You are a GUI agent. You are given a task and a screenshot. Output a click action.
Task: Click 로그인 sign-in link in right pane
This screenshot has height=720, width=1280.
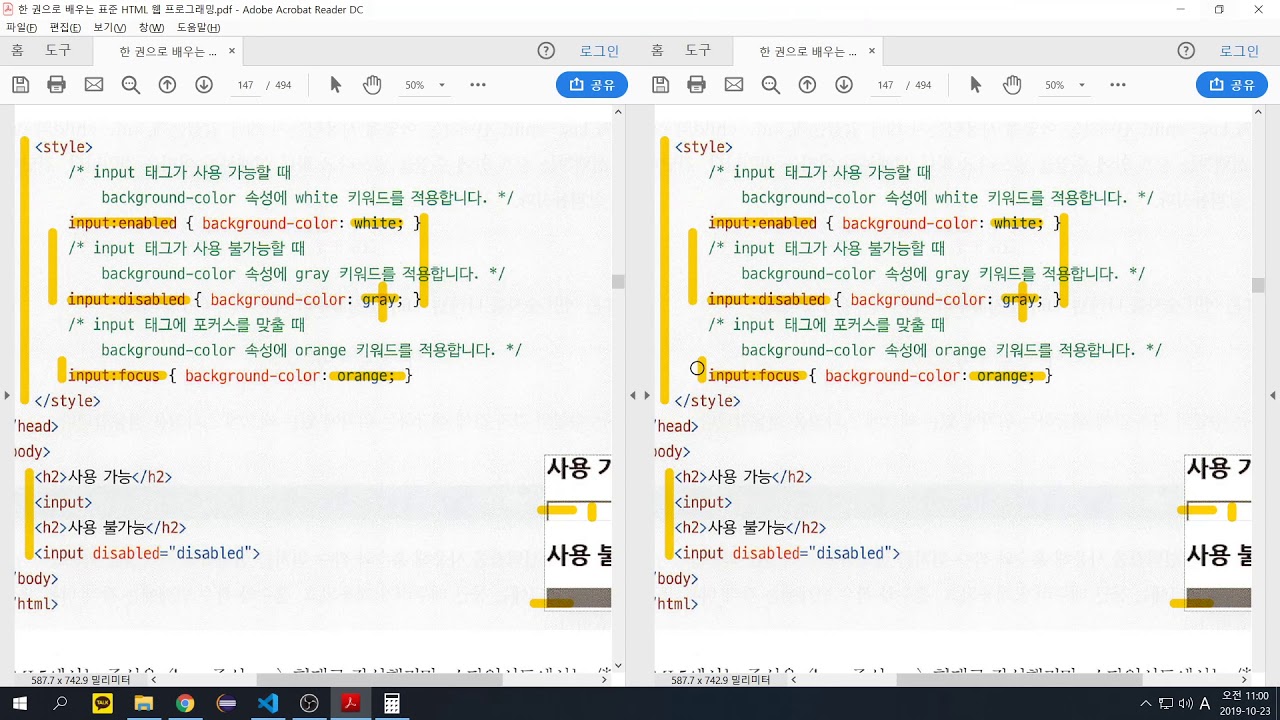[1240, 51]
